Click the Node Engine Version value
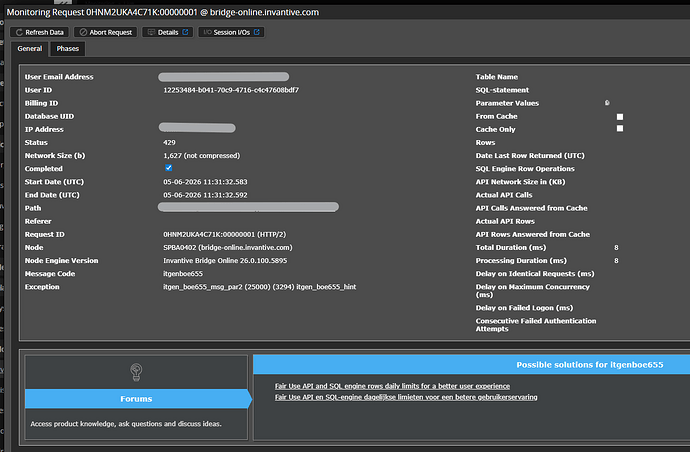Screen dimensions: 690x452 [x=225, y=261]
